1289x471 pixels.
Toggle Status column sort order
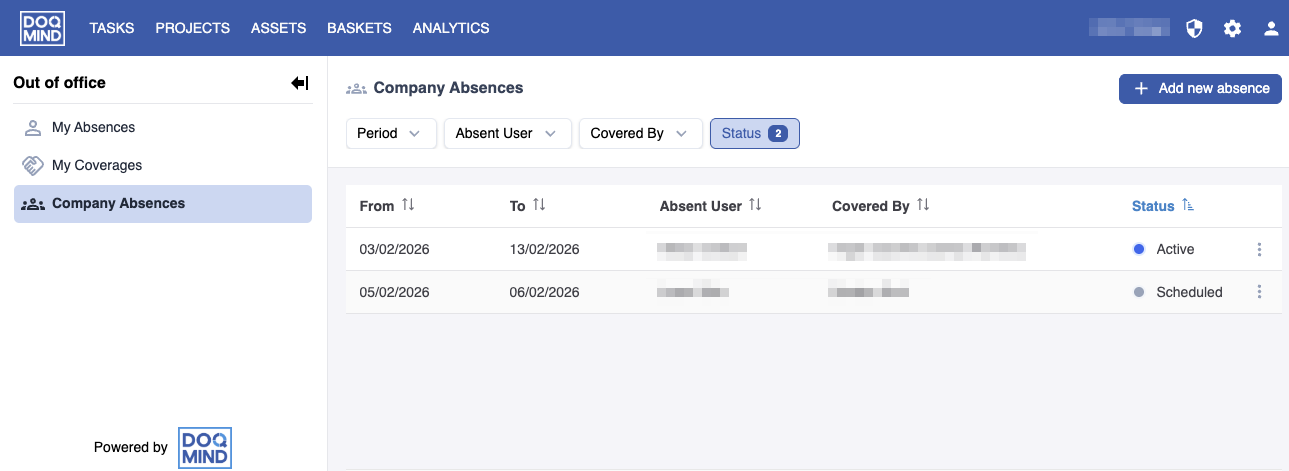tap(1188, 205)
